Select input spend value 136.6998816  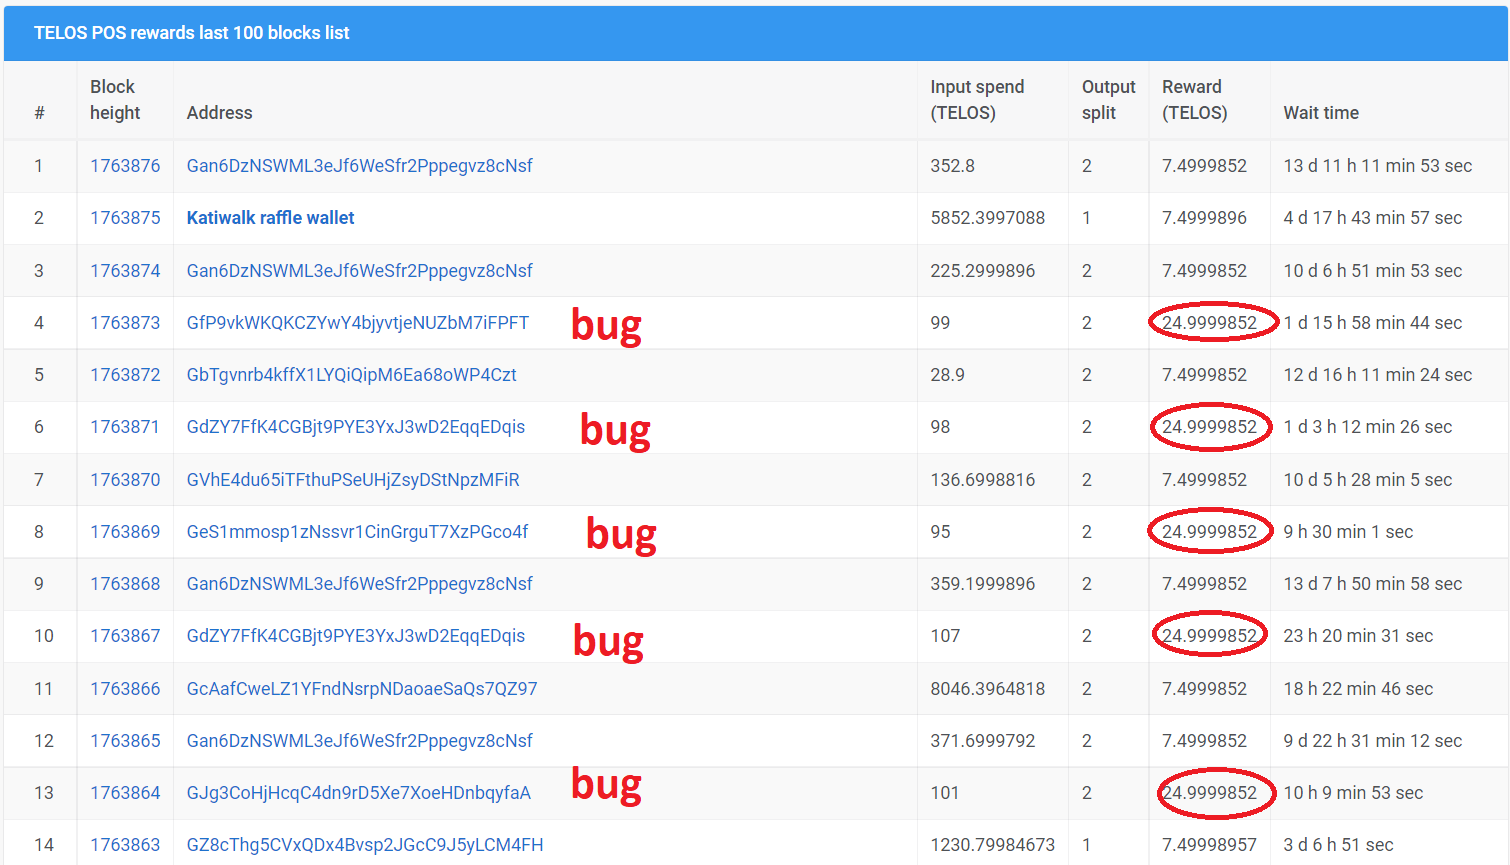tap(983, 480)
